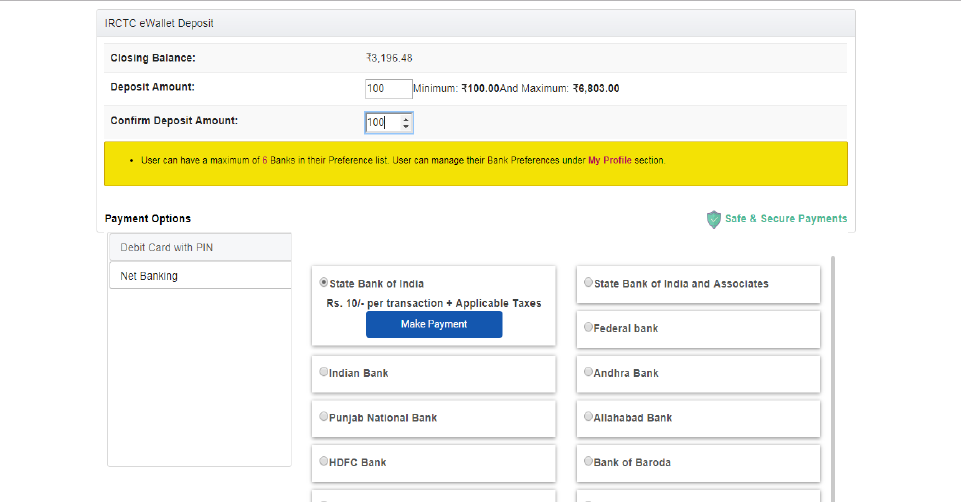Choose Federal bank radio option

[588, 327]
